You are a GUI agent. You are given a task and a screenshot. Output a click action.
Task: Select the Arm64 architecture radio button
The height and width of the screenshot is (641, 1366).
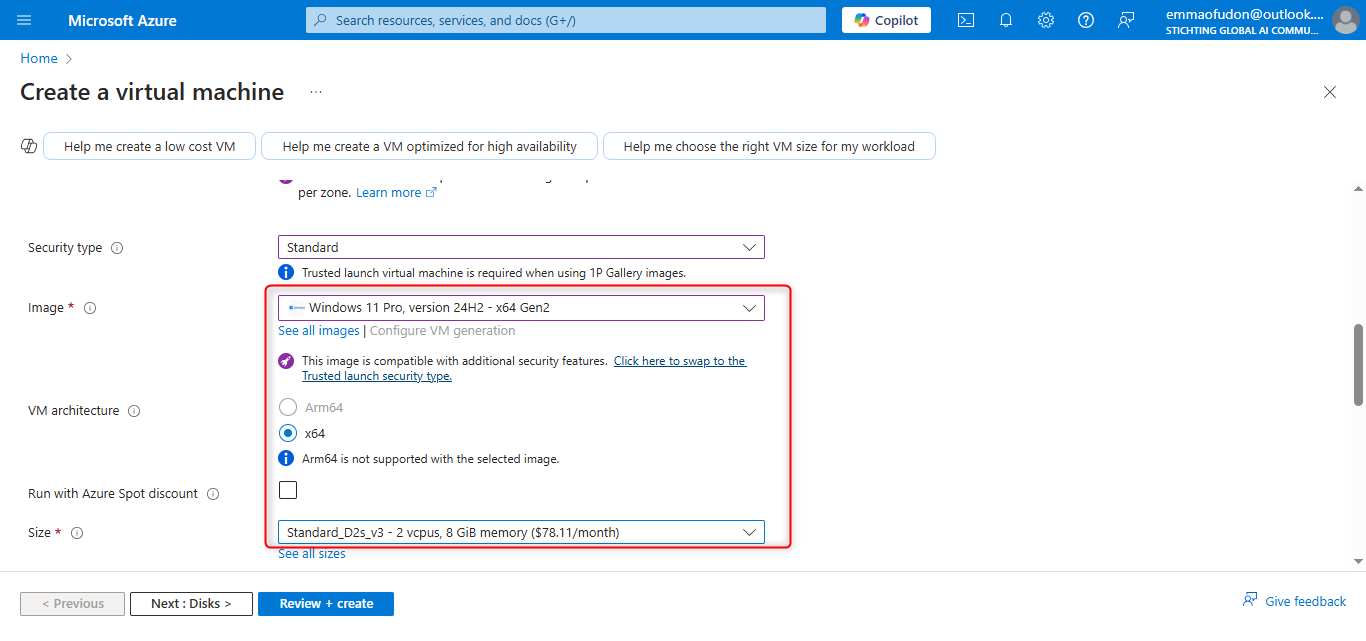pyautogui.click(x=288, y=407)
